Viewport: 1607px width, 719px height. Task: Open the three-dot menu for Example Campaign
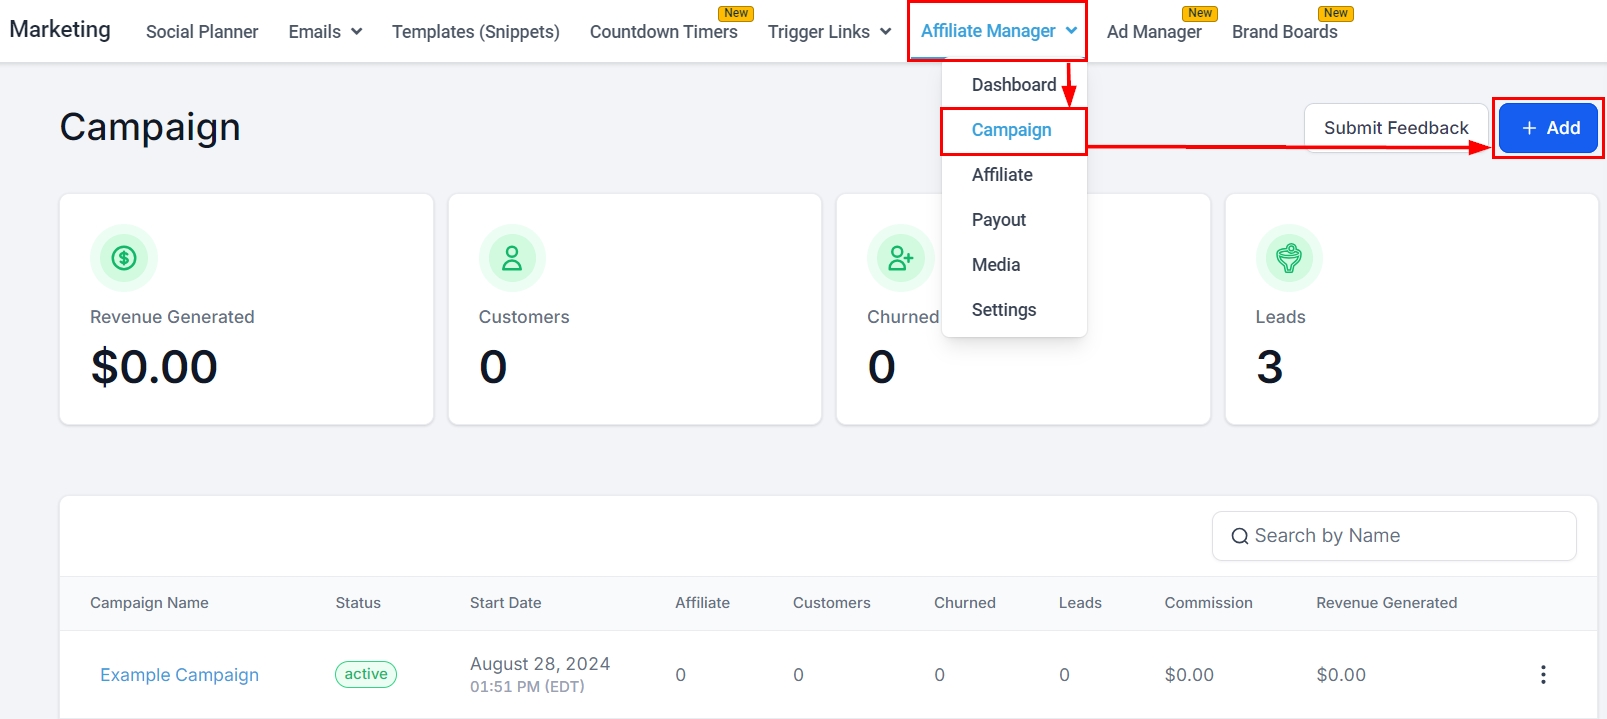click(x=1543, y=675)
